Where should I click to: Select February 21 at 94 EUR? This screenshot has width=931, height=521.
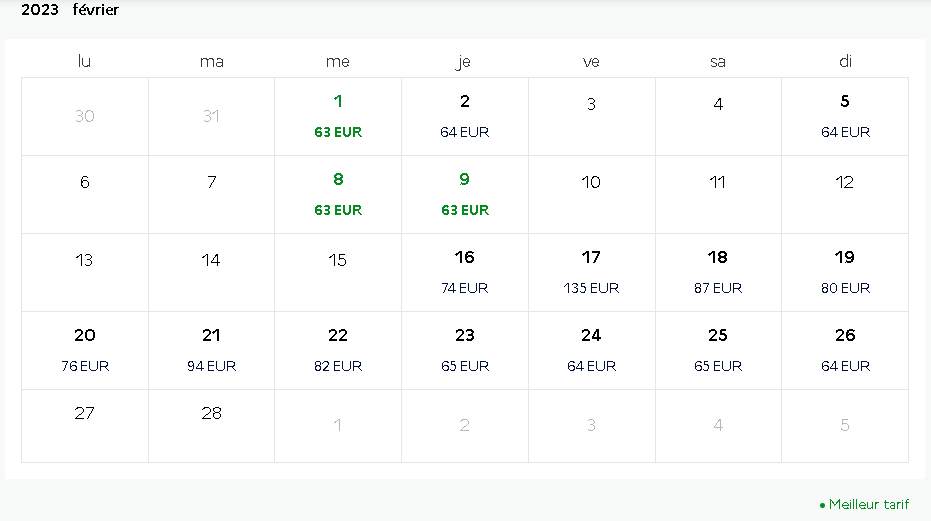[x=211, y=351]
